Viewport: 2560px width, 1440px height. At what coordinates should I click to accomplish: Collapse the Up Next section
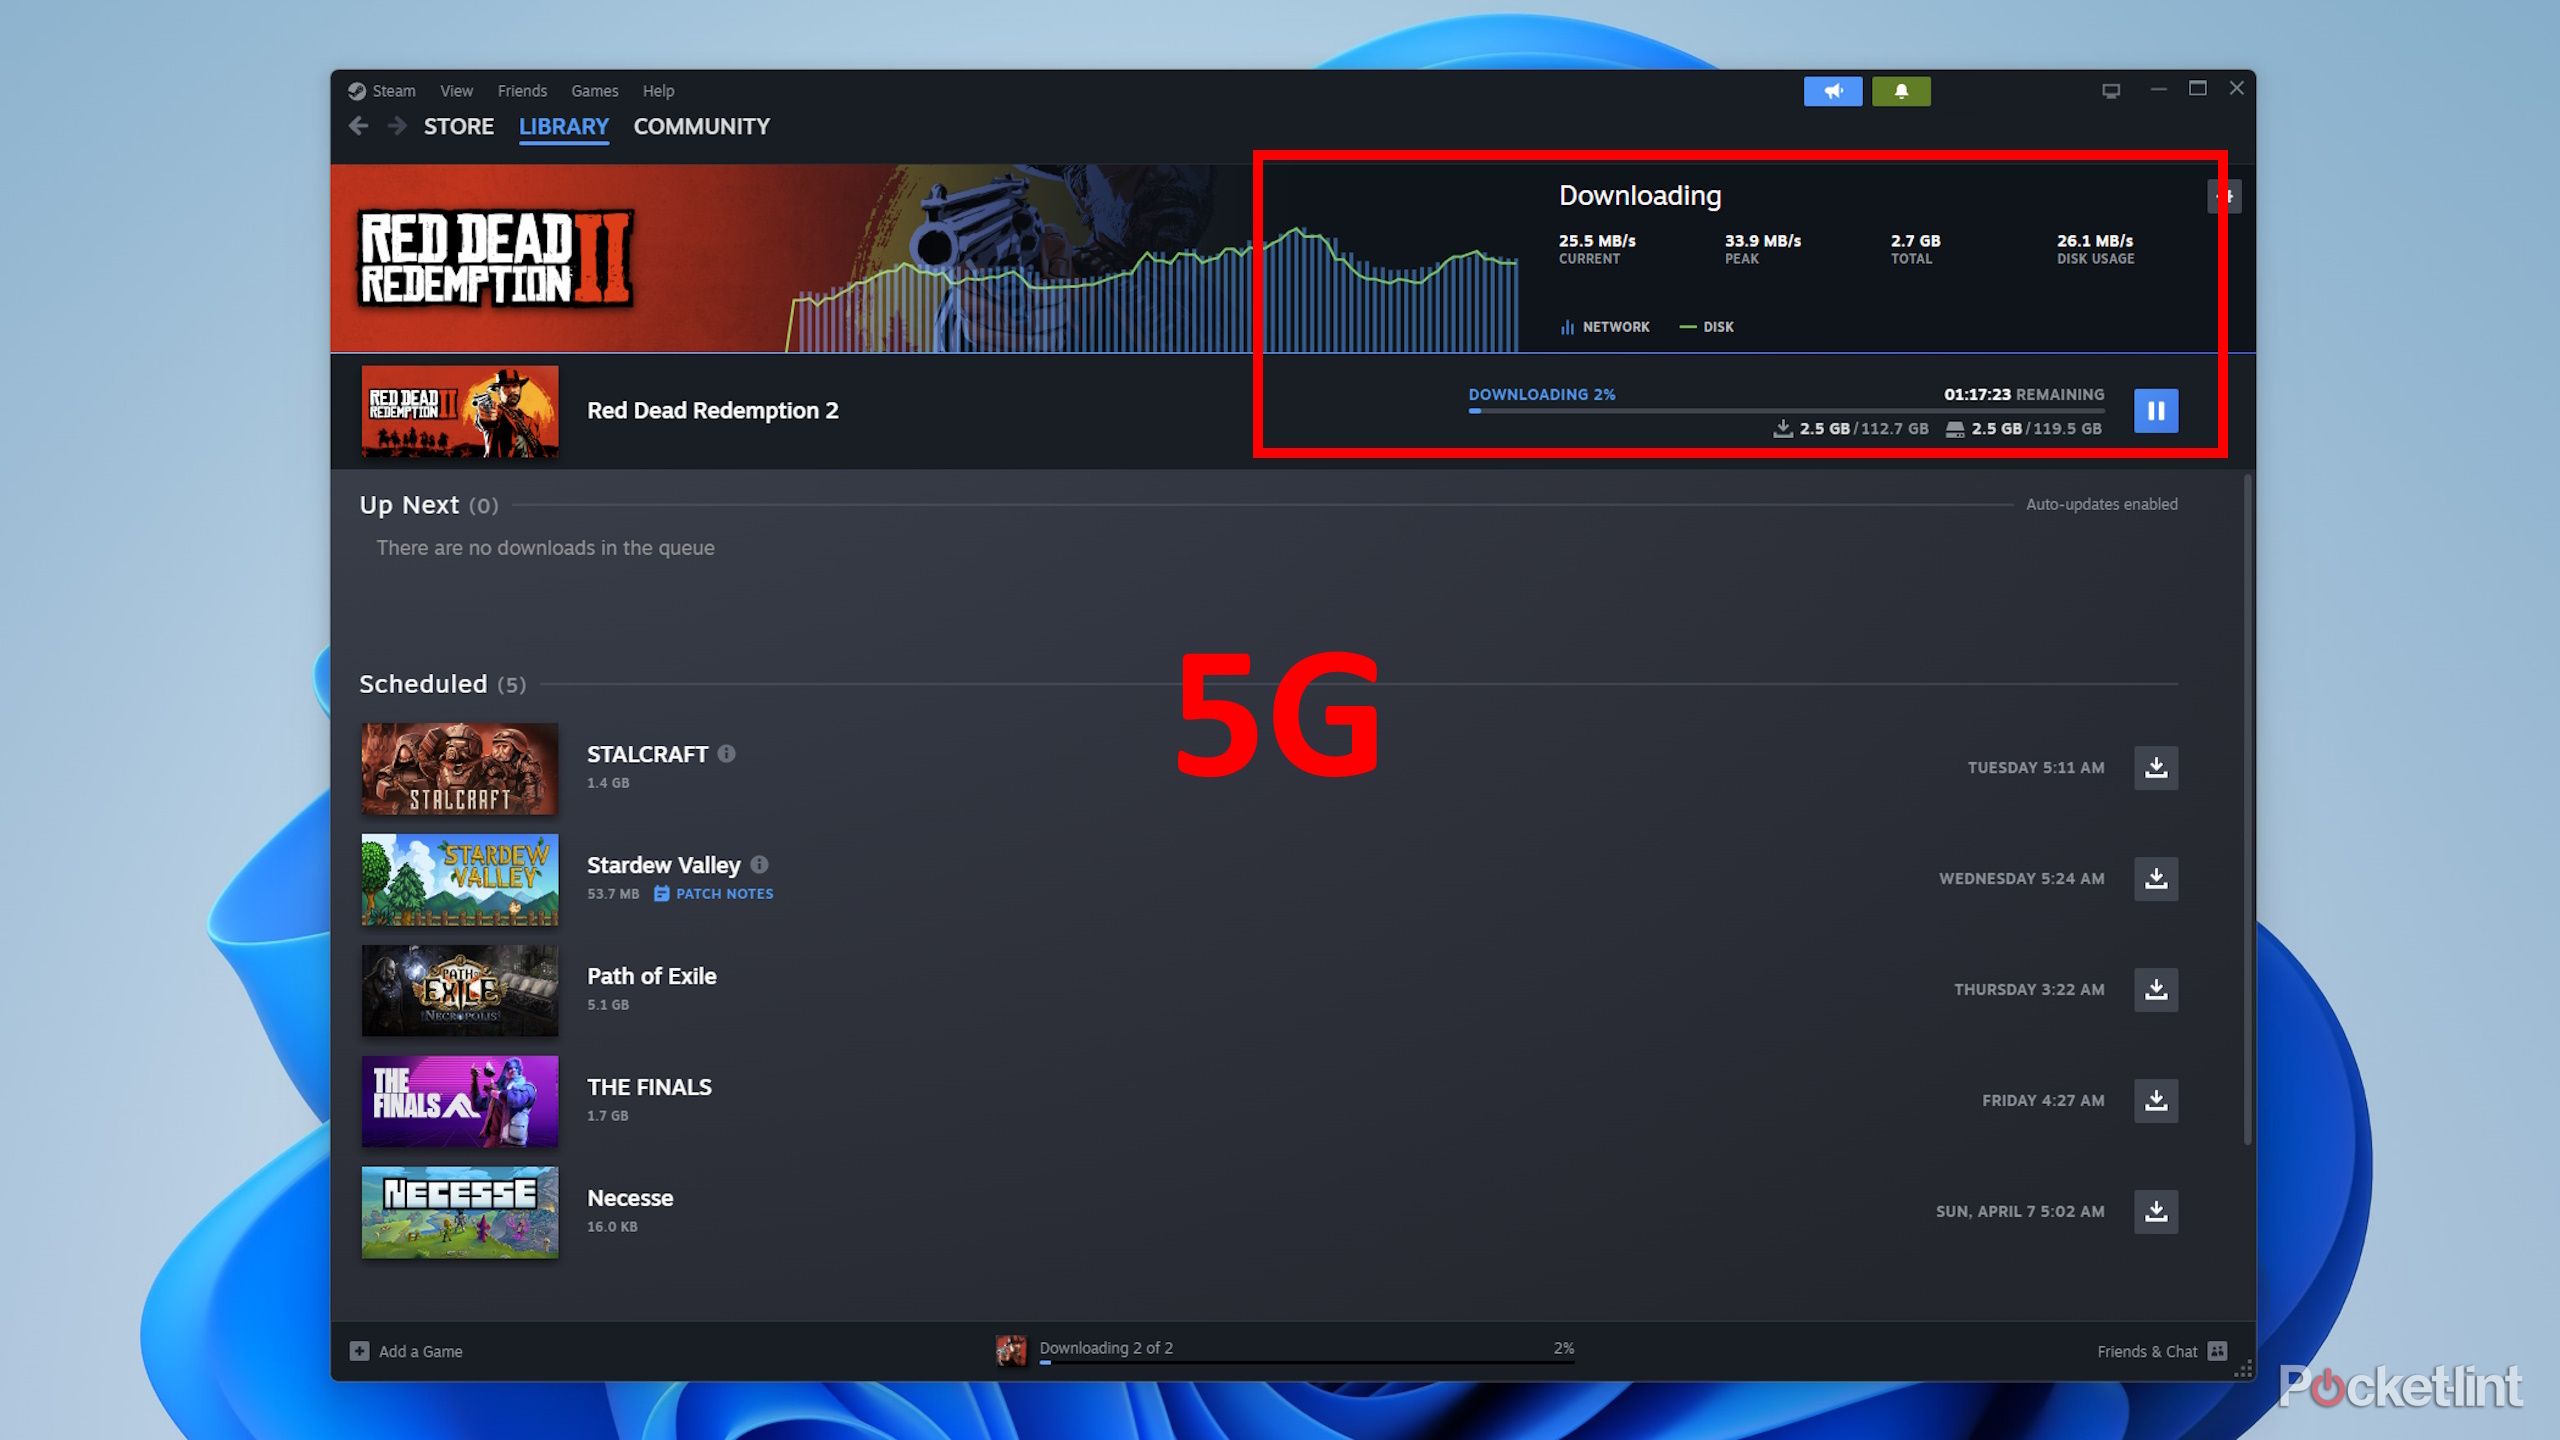[x=410, y=505]
